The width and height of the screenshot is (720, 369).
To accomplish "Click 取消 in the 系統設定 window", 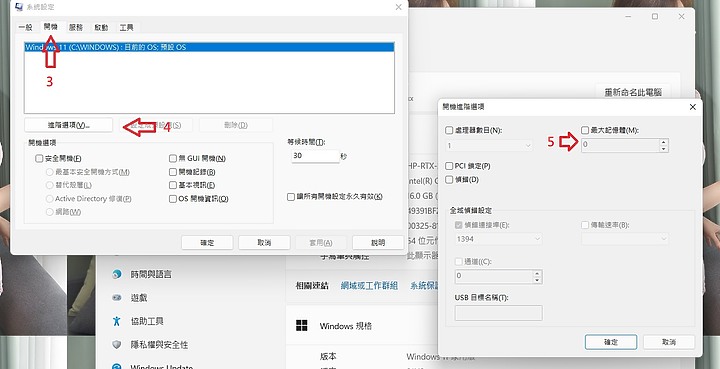I will click(x=264, y=242).
